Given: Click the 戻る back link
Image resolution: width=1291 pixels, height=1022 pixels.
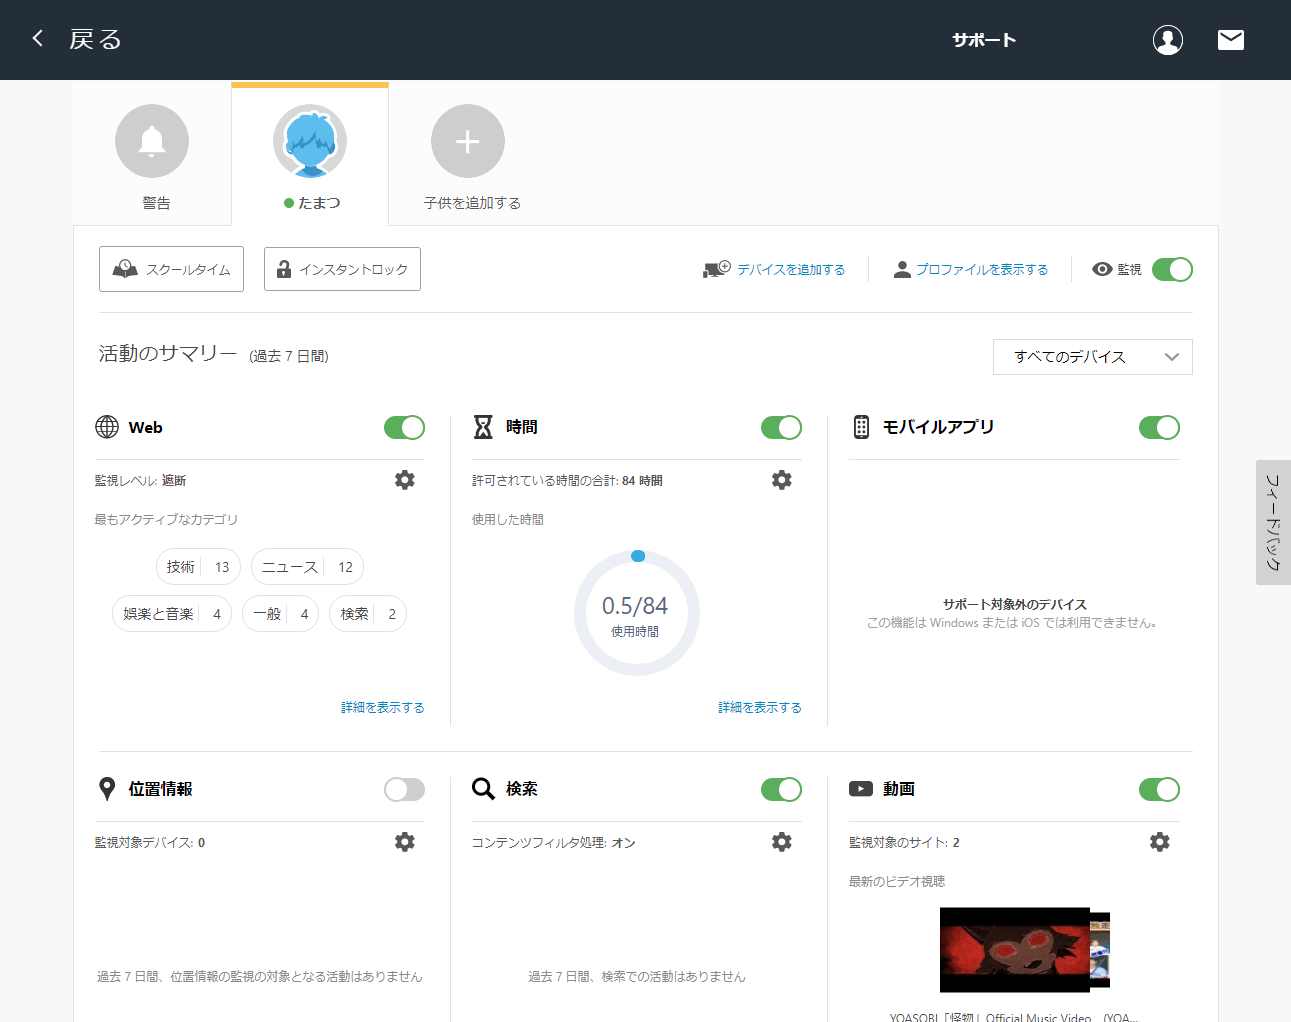Looking at the screenshot, I should click(x=95, y=39).
